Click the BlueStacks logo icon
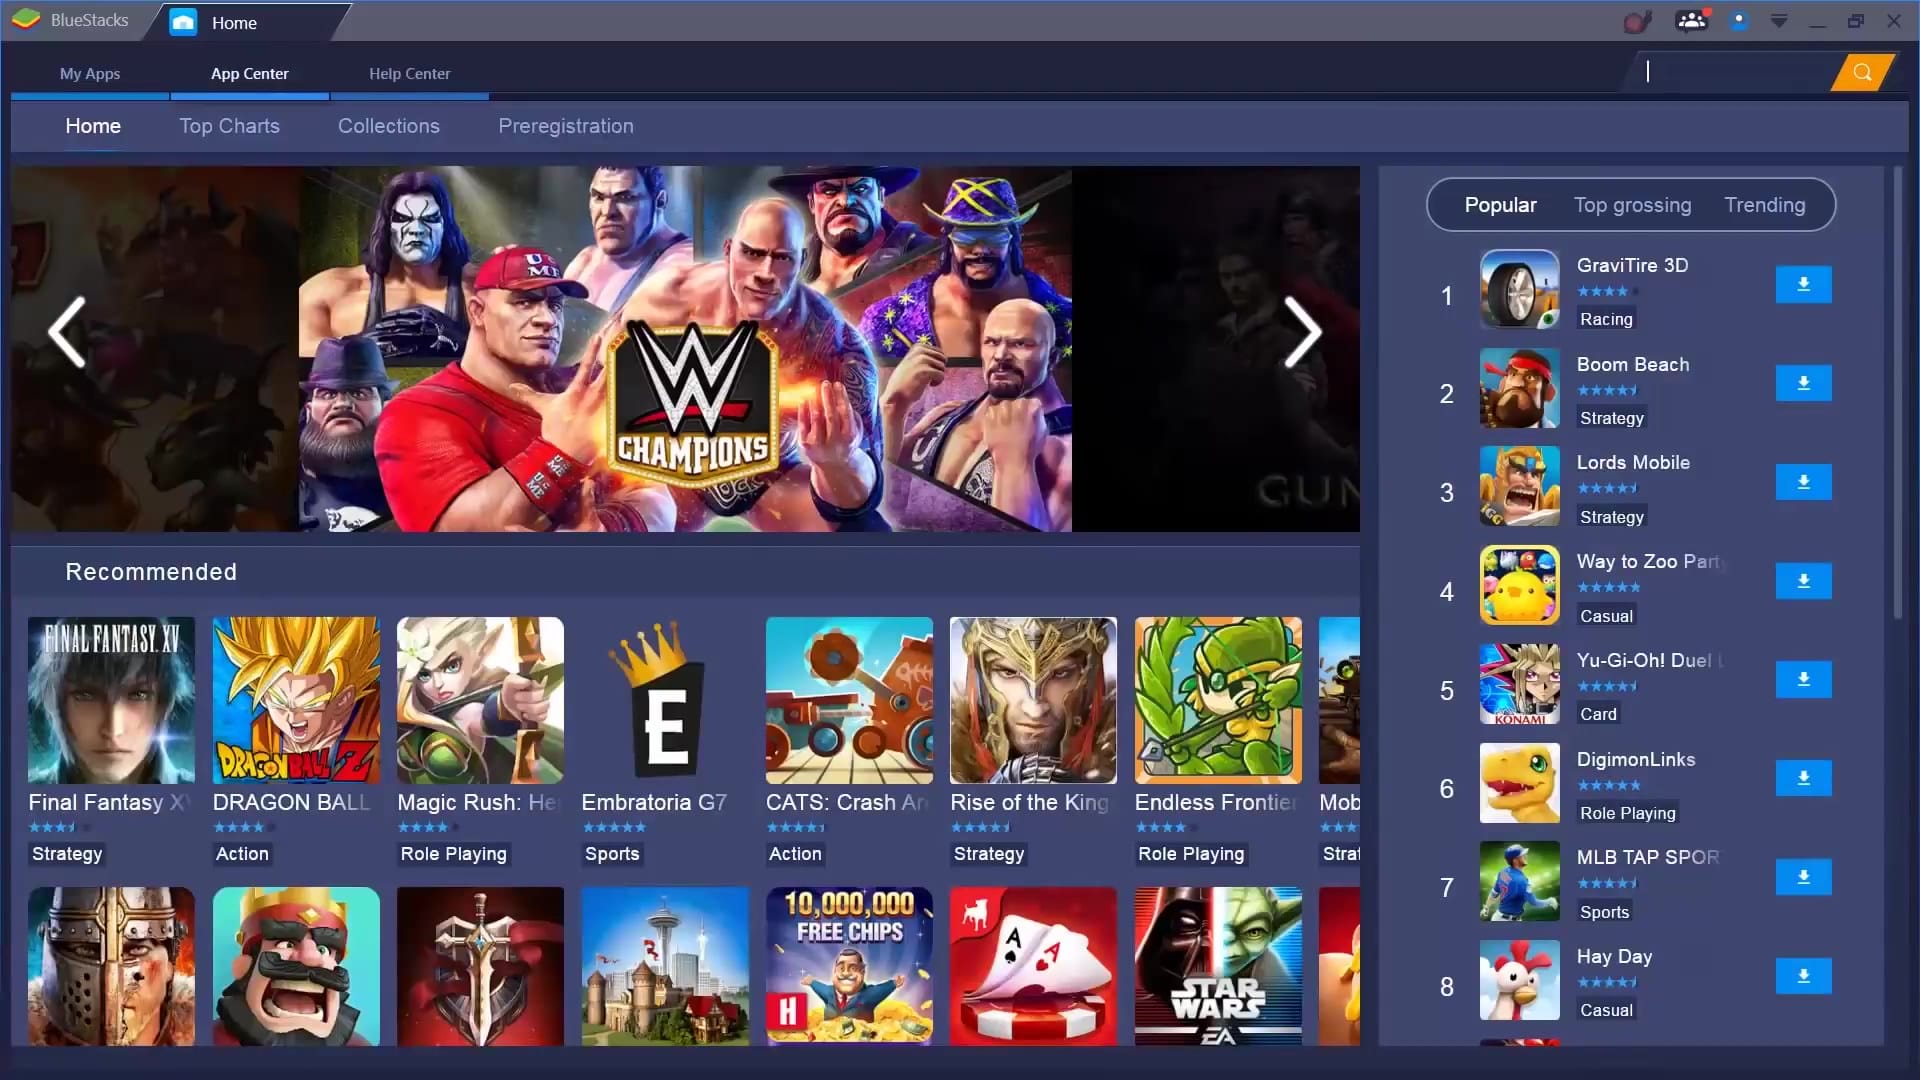 pos(26,19)
